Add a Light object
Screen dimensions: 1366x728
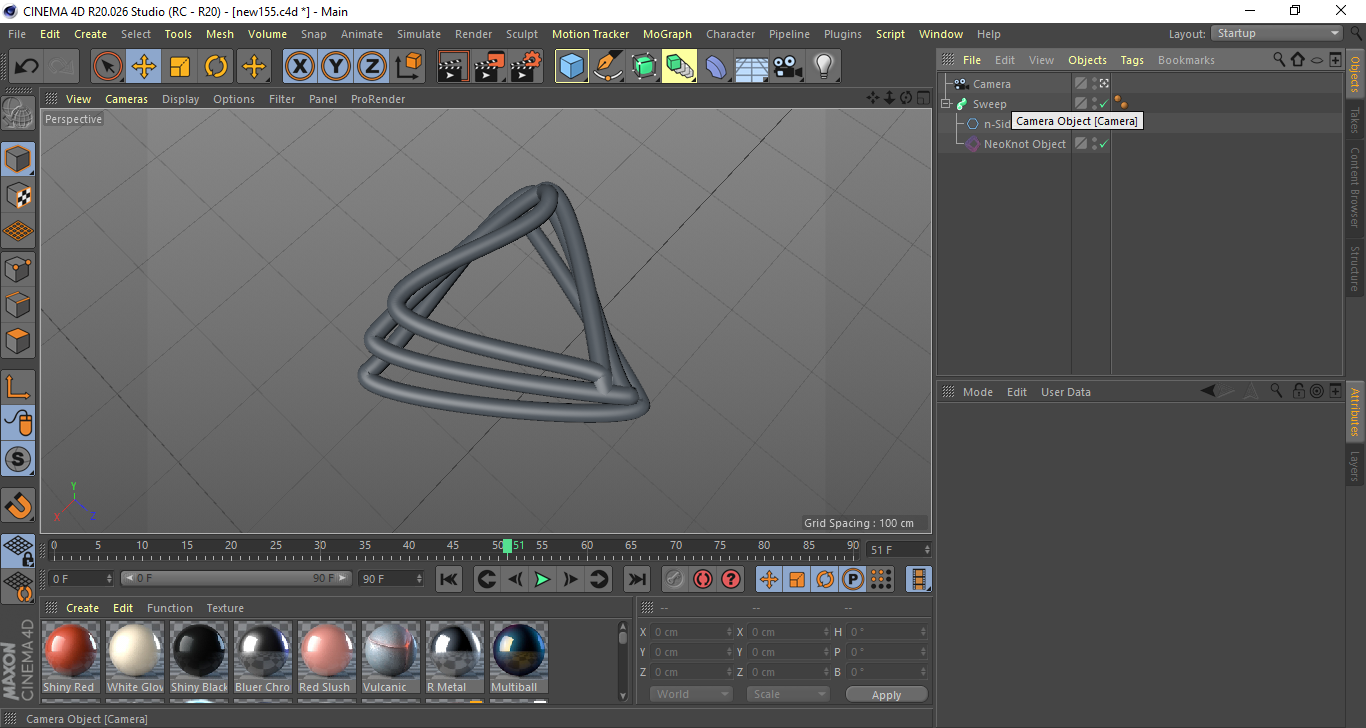pyautogui.click(x=824, y=67)
